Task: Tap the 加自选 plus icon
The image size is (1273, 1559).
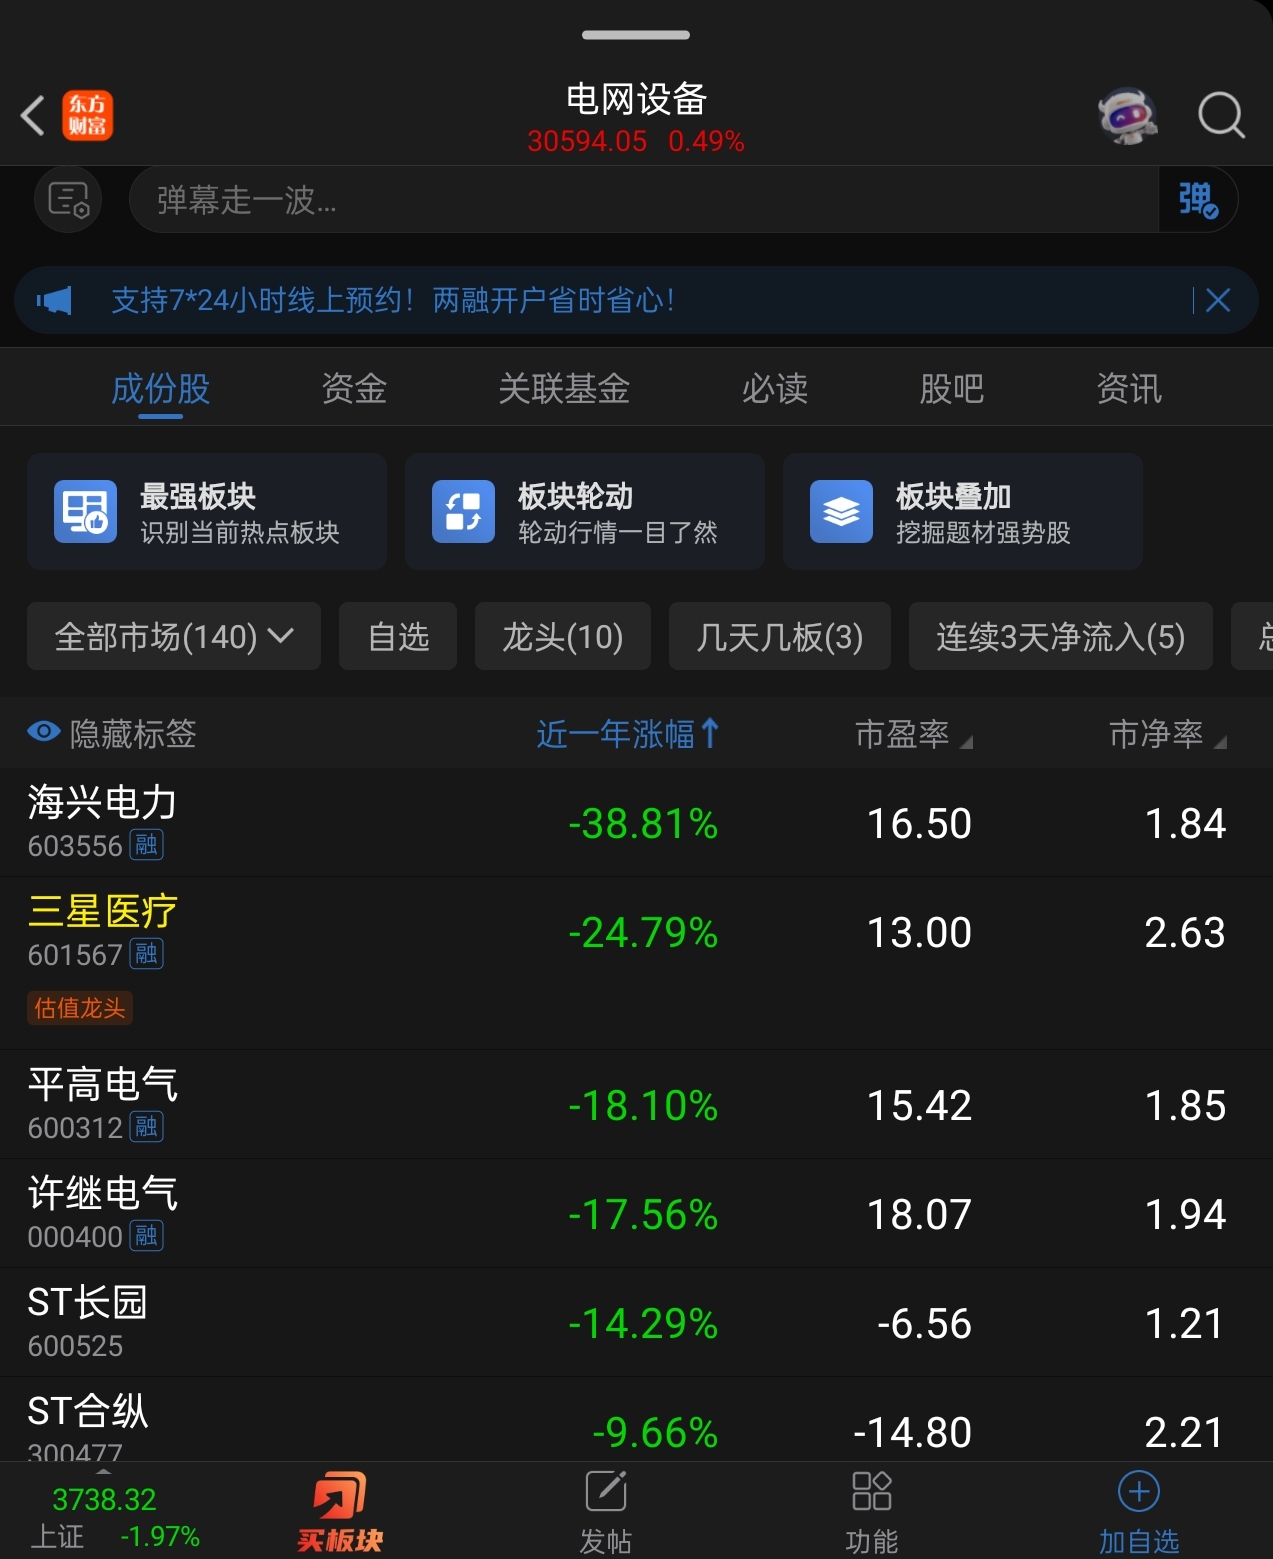Action: click(1138, 1491)
